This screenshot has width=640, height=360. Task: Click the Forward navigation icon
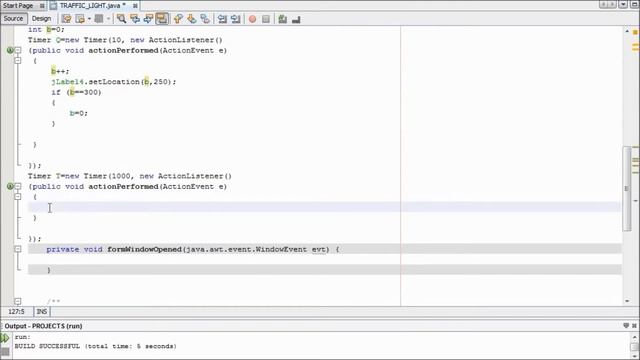99,19
